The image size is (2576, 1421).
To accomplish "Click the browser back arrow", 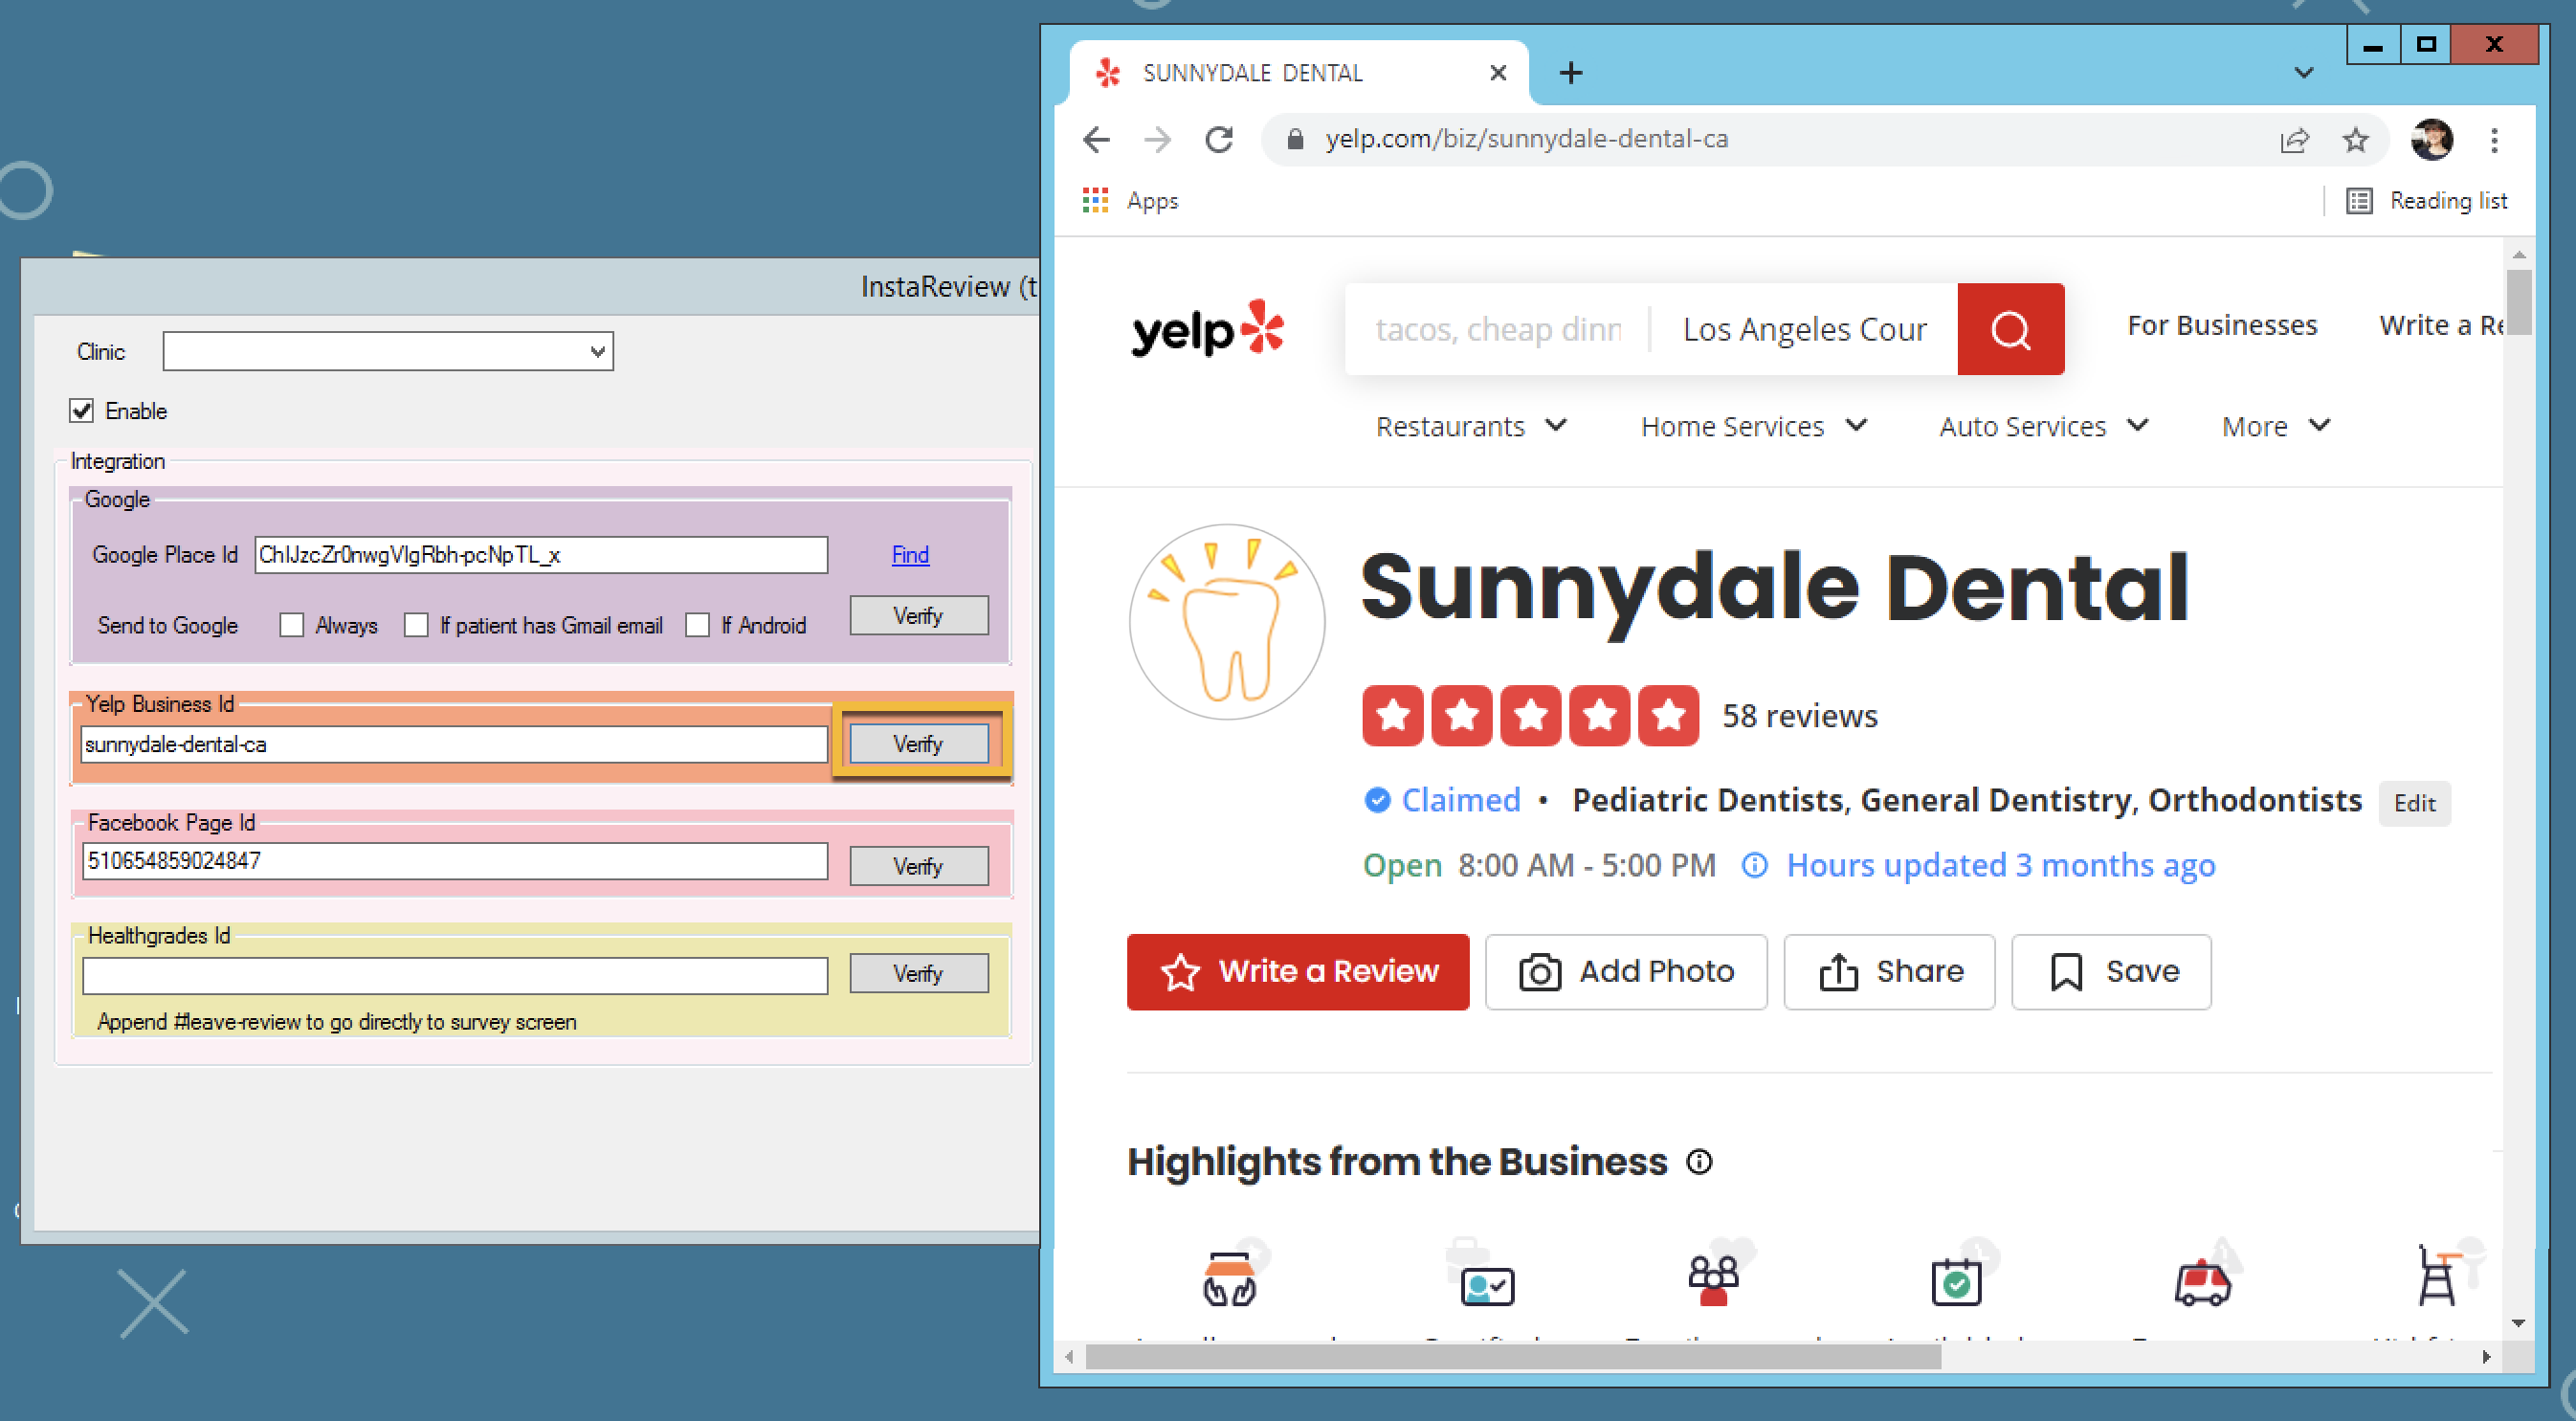I will coord(1097,139).
